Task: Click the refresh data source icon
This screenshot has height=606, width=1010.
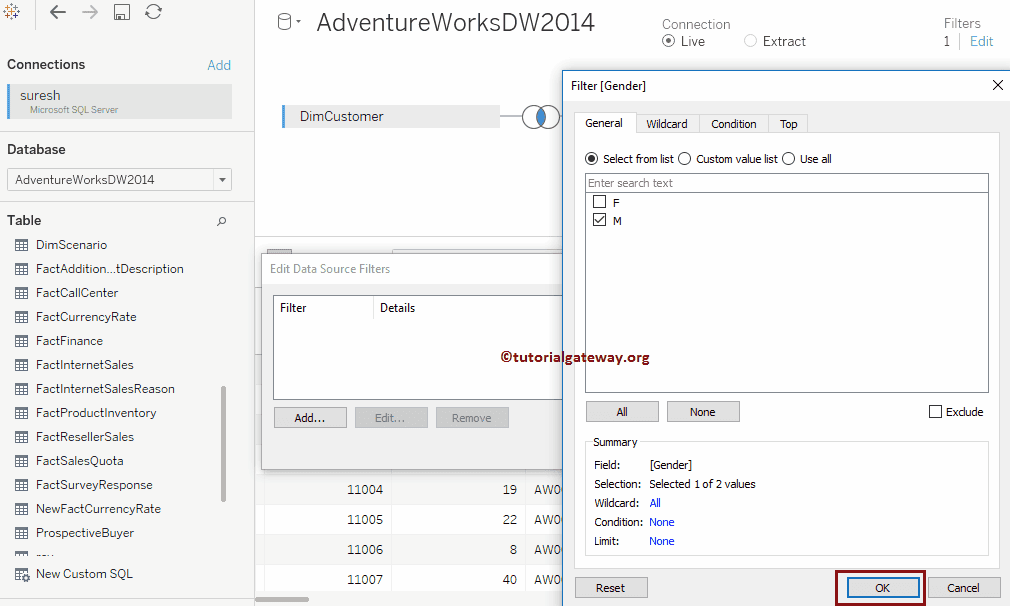Action: [x=153, y=12]
